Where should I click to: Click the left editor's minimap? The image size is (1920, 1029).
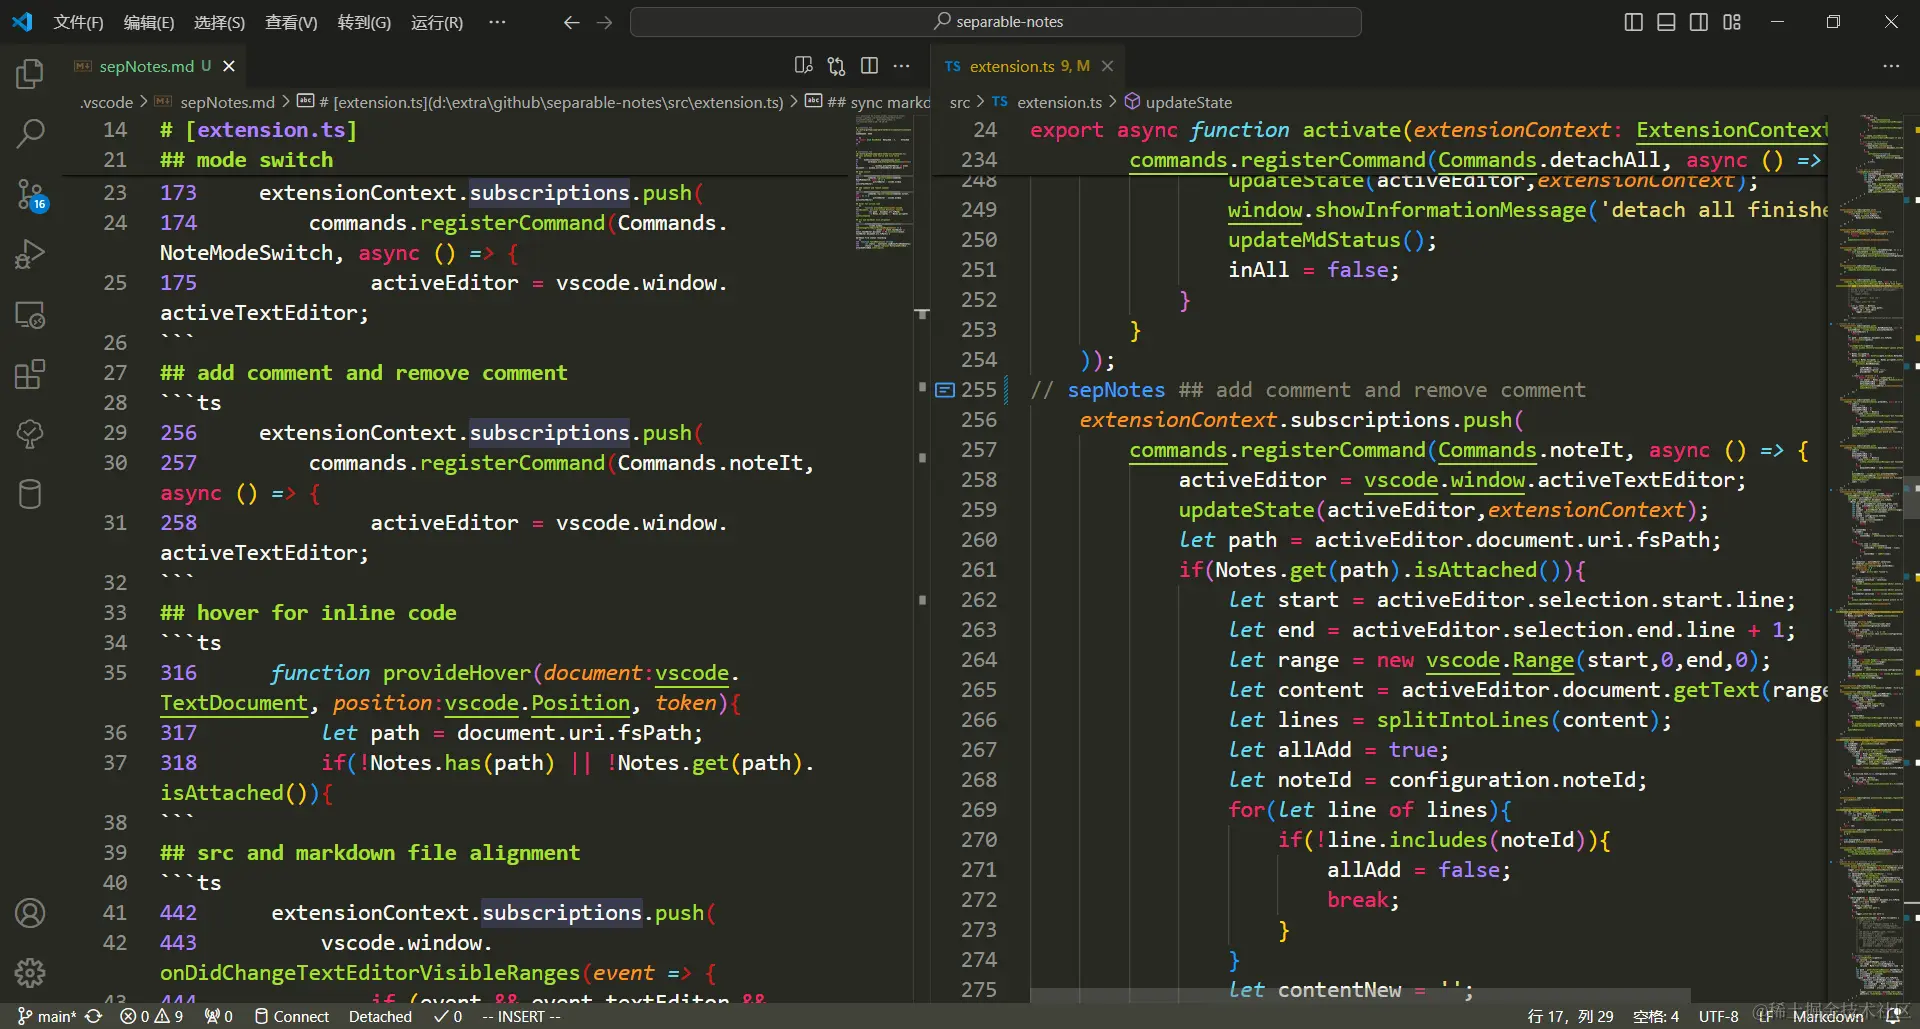[x=884, y=182]
